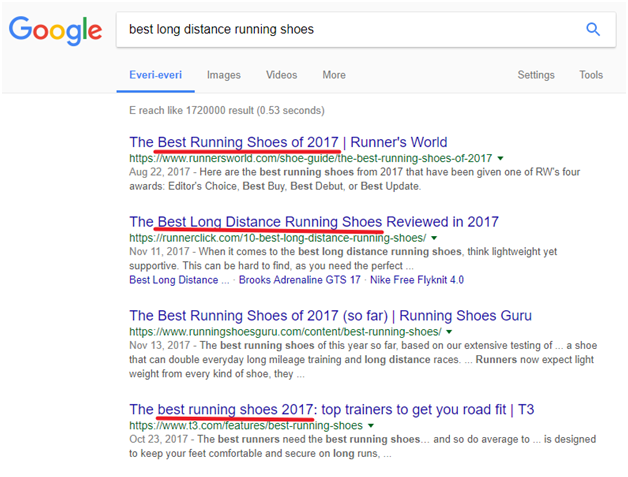Click the runnerclick.com green URL text
The width and height of the screenshot is (628, 477).
278,238
